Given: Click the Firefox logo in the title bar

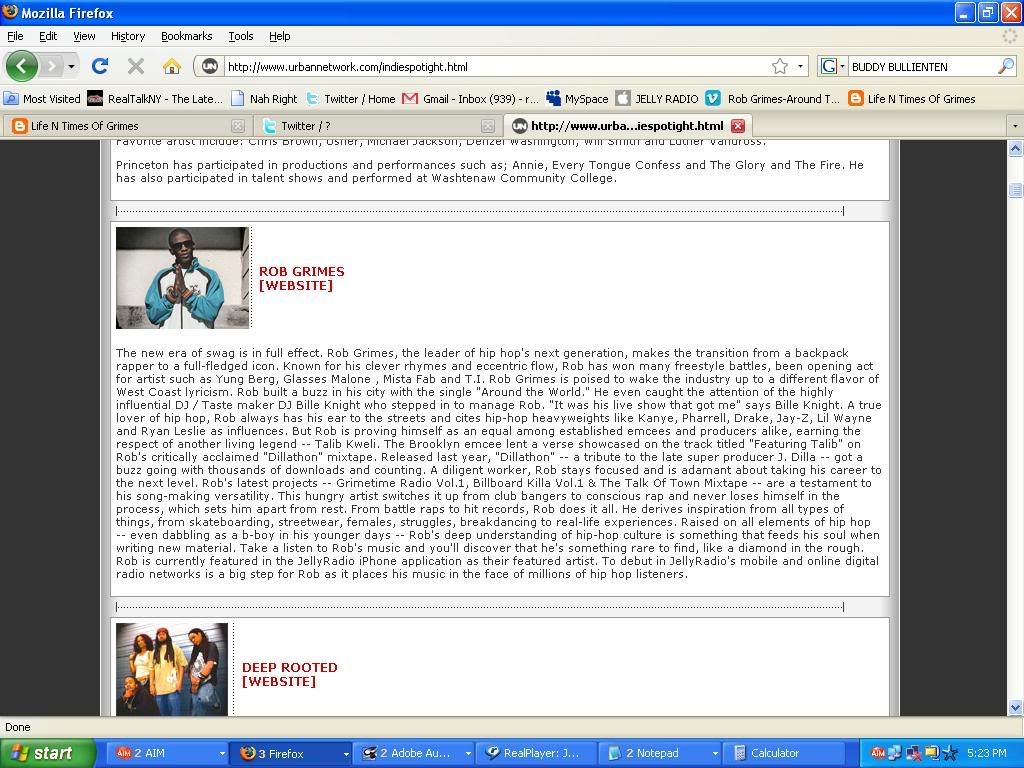Looking at the screenshot, I should pyautogui.click(x=10, y=12).
